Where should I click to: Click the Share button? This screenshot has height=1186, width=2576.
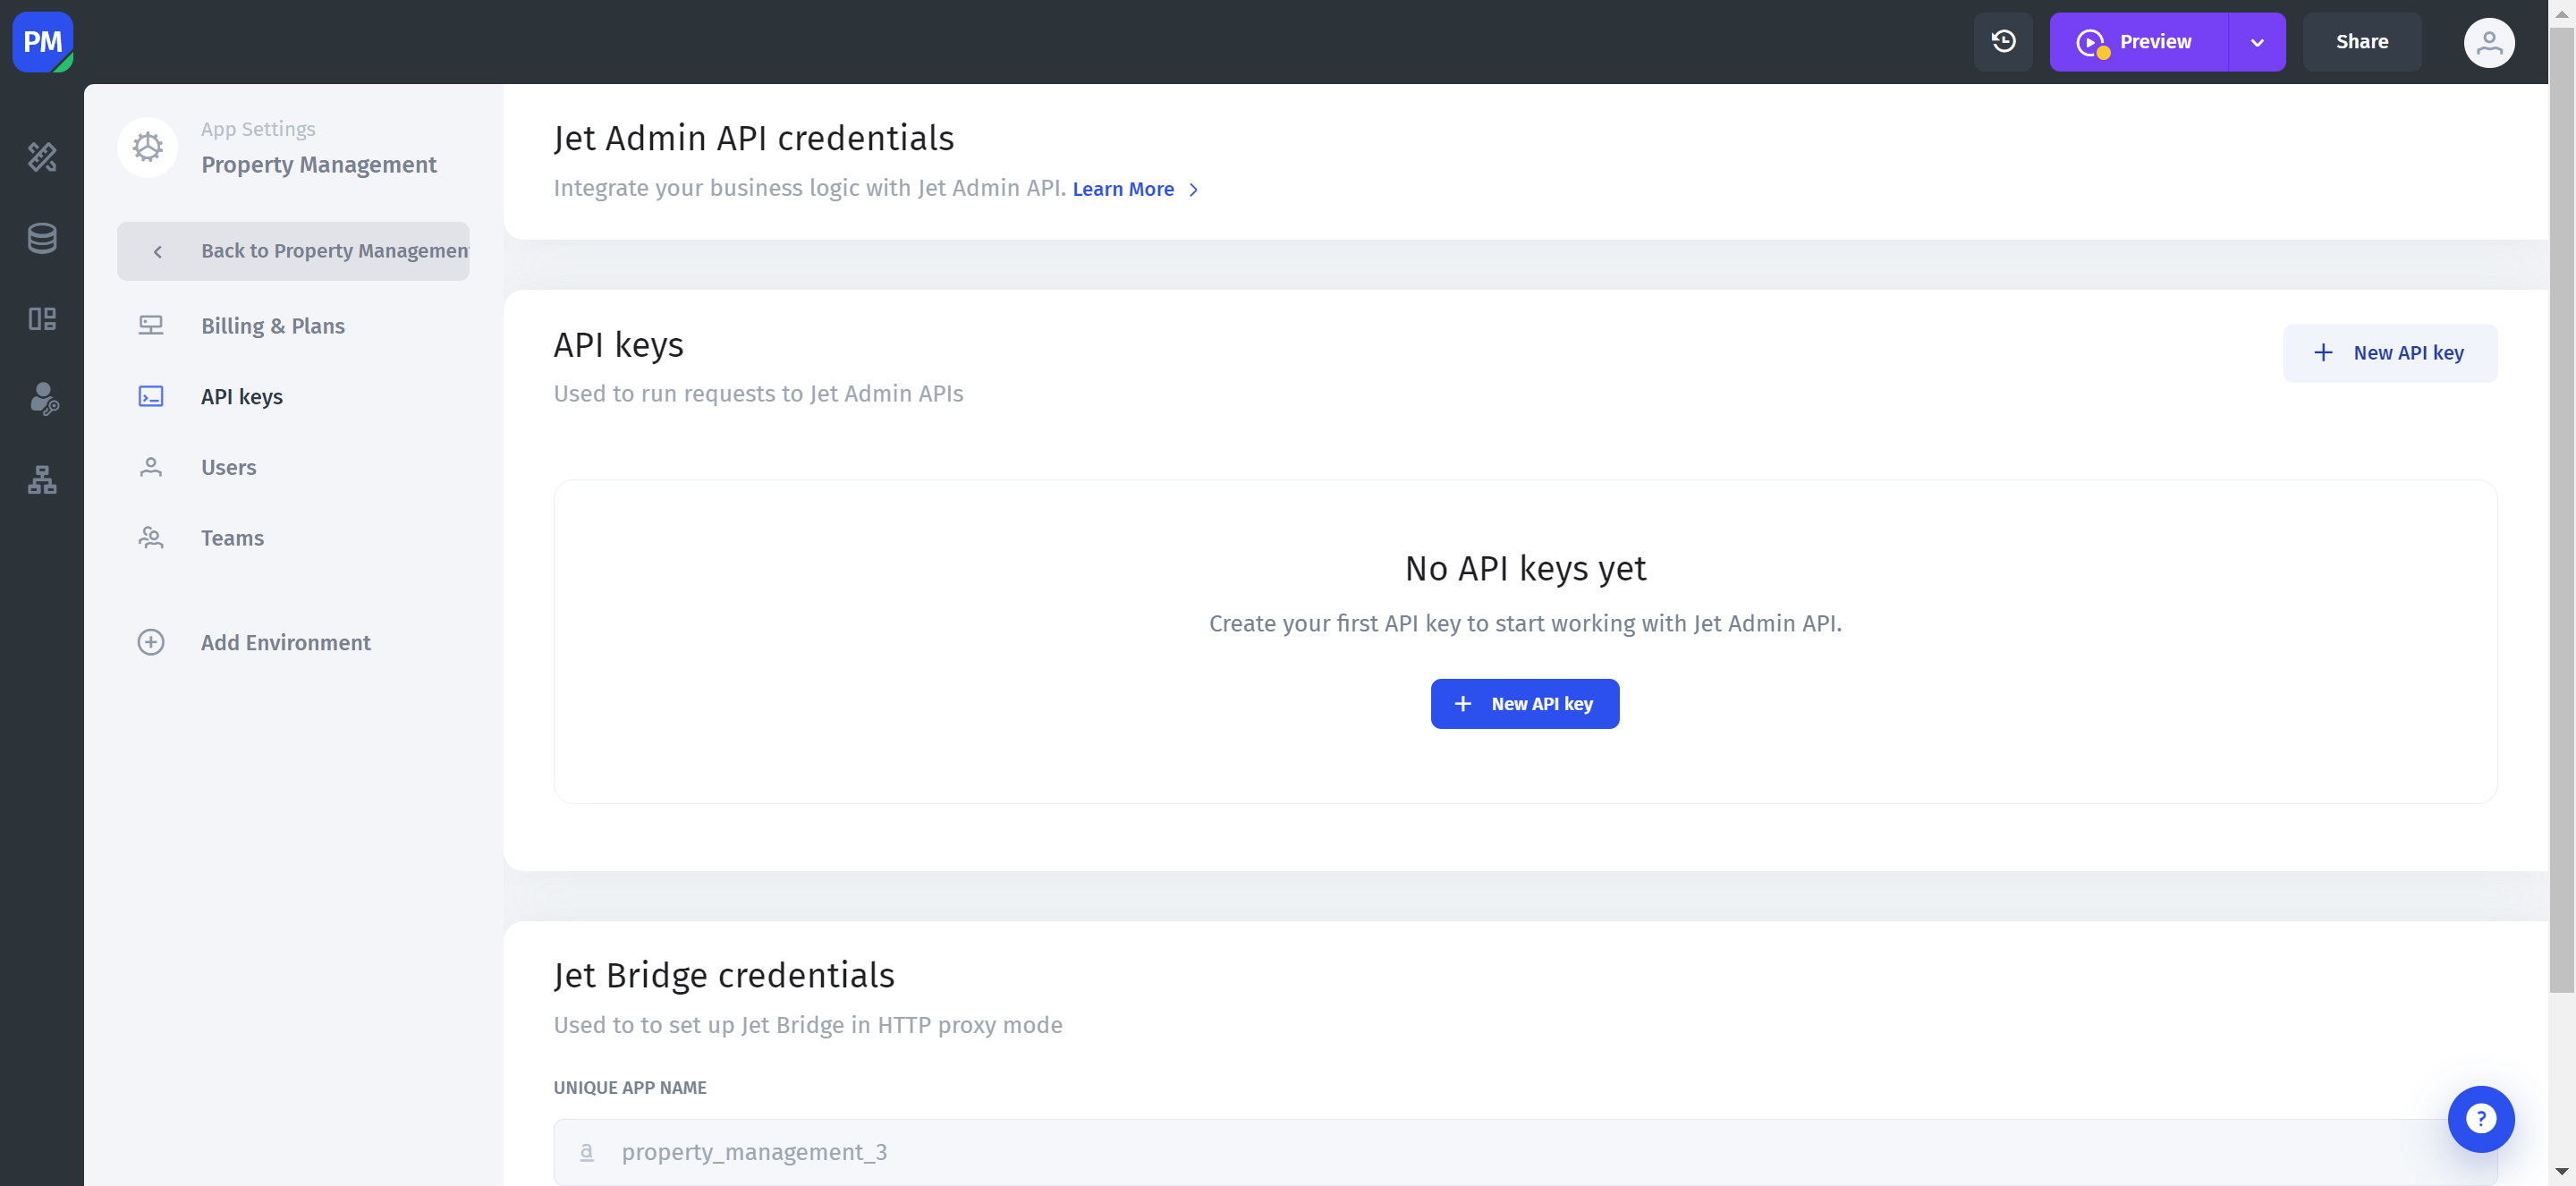[2362, 42]
